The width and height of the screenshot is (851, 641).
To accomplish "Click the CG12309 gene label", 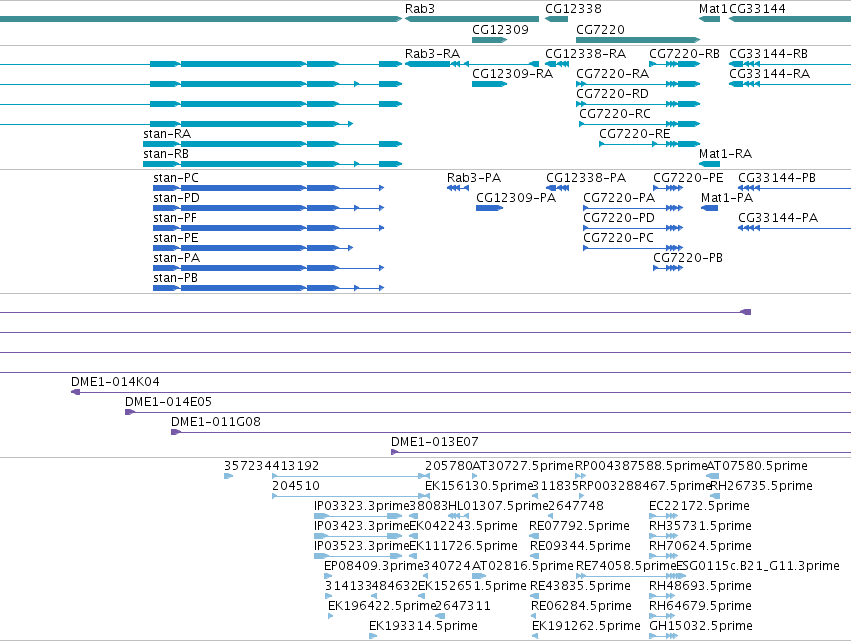I will [500, 30].
